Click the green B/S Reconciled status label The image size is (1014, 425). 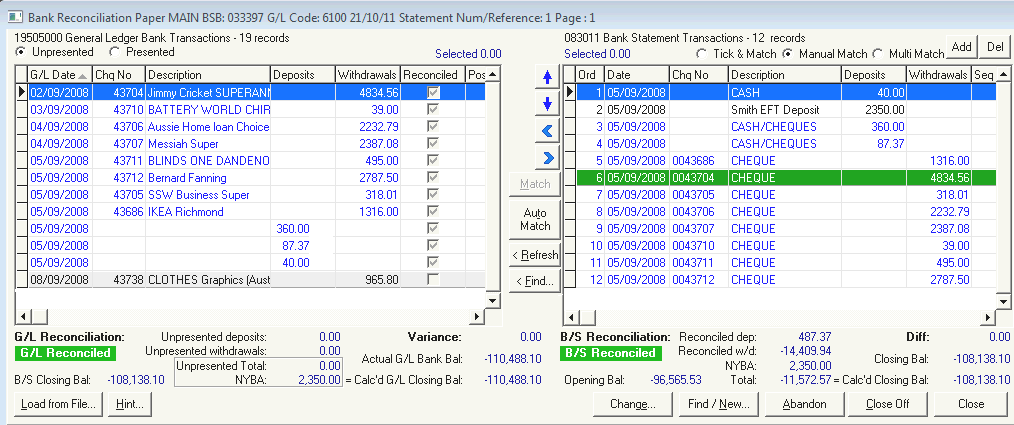[608, 353]
